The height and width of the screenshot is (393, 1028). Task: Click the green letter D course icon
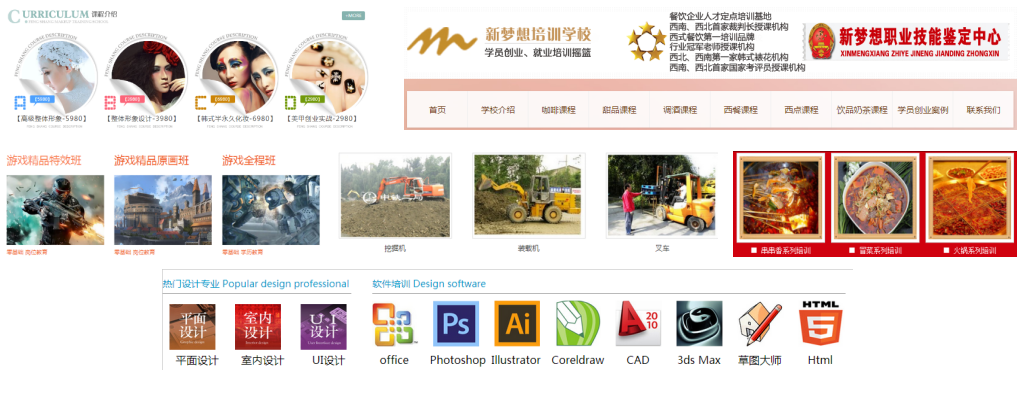[290, 102]
